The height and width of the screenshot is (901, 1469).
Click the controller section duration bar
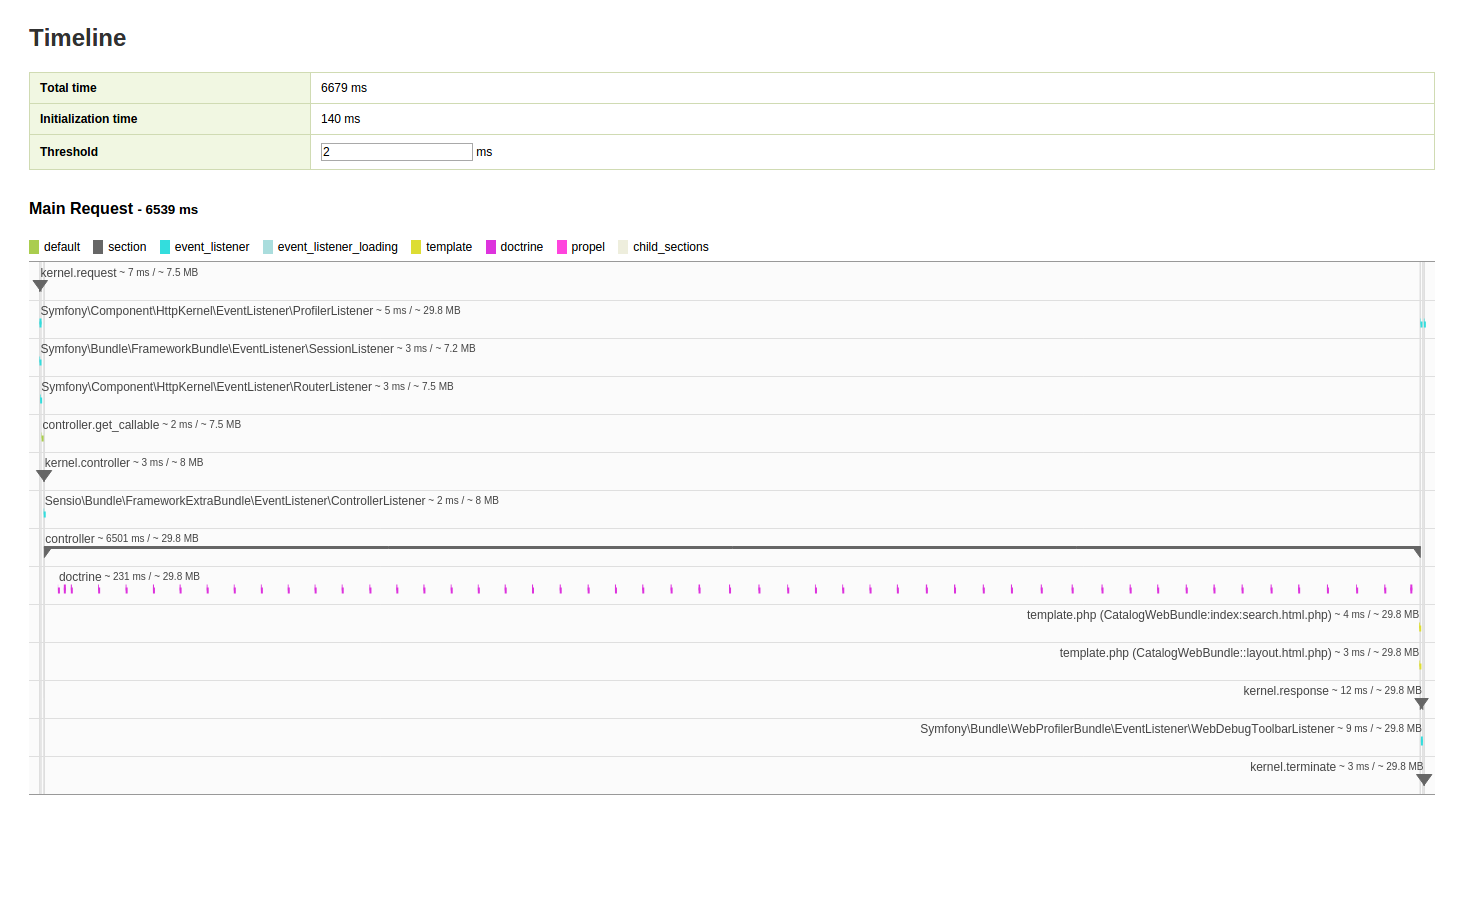click(x=732, y=548)
